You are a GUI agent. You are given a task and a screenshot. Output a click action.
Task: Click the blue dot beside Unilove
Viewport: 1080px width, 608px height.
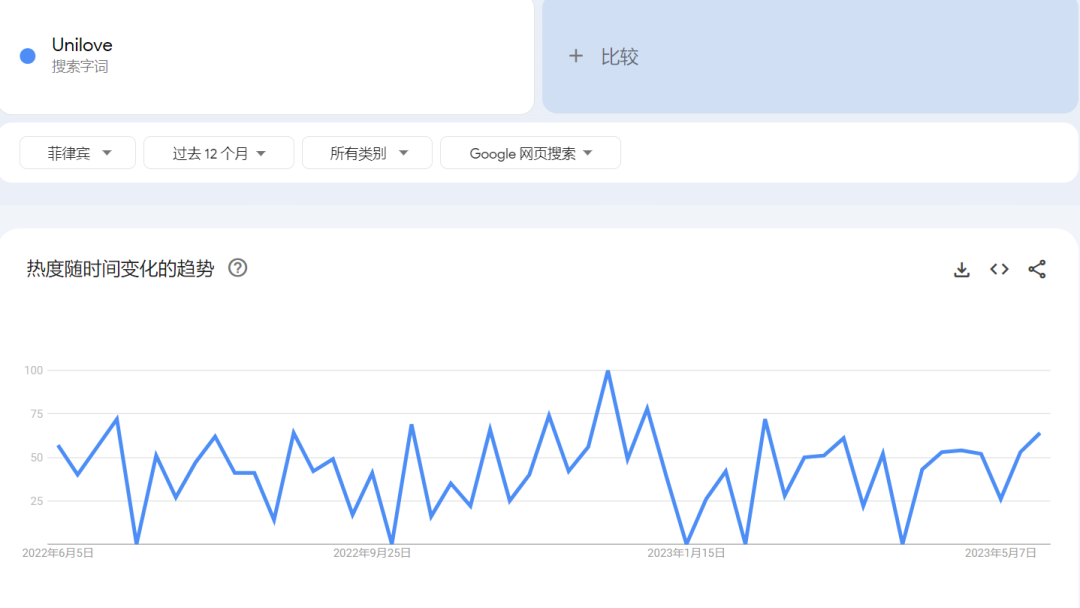[28, 56]
